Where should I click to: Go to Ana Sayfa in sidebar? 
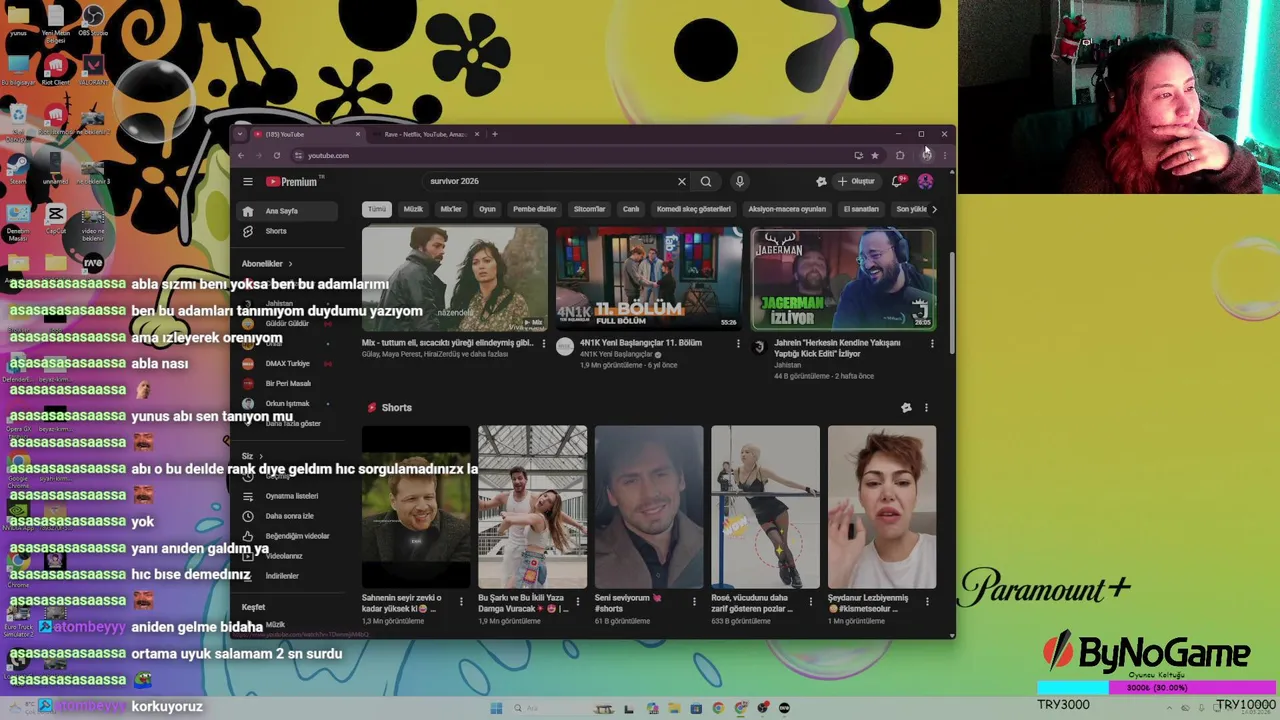click(285, 211)
